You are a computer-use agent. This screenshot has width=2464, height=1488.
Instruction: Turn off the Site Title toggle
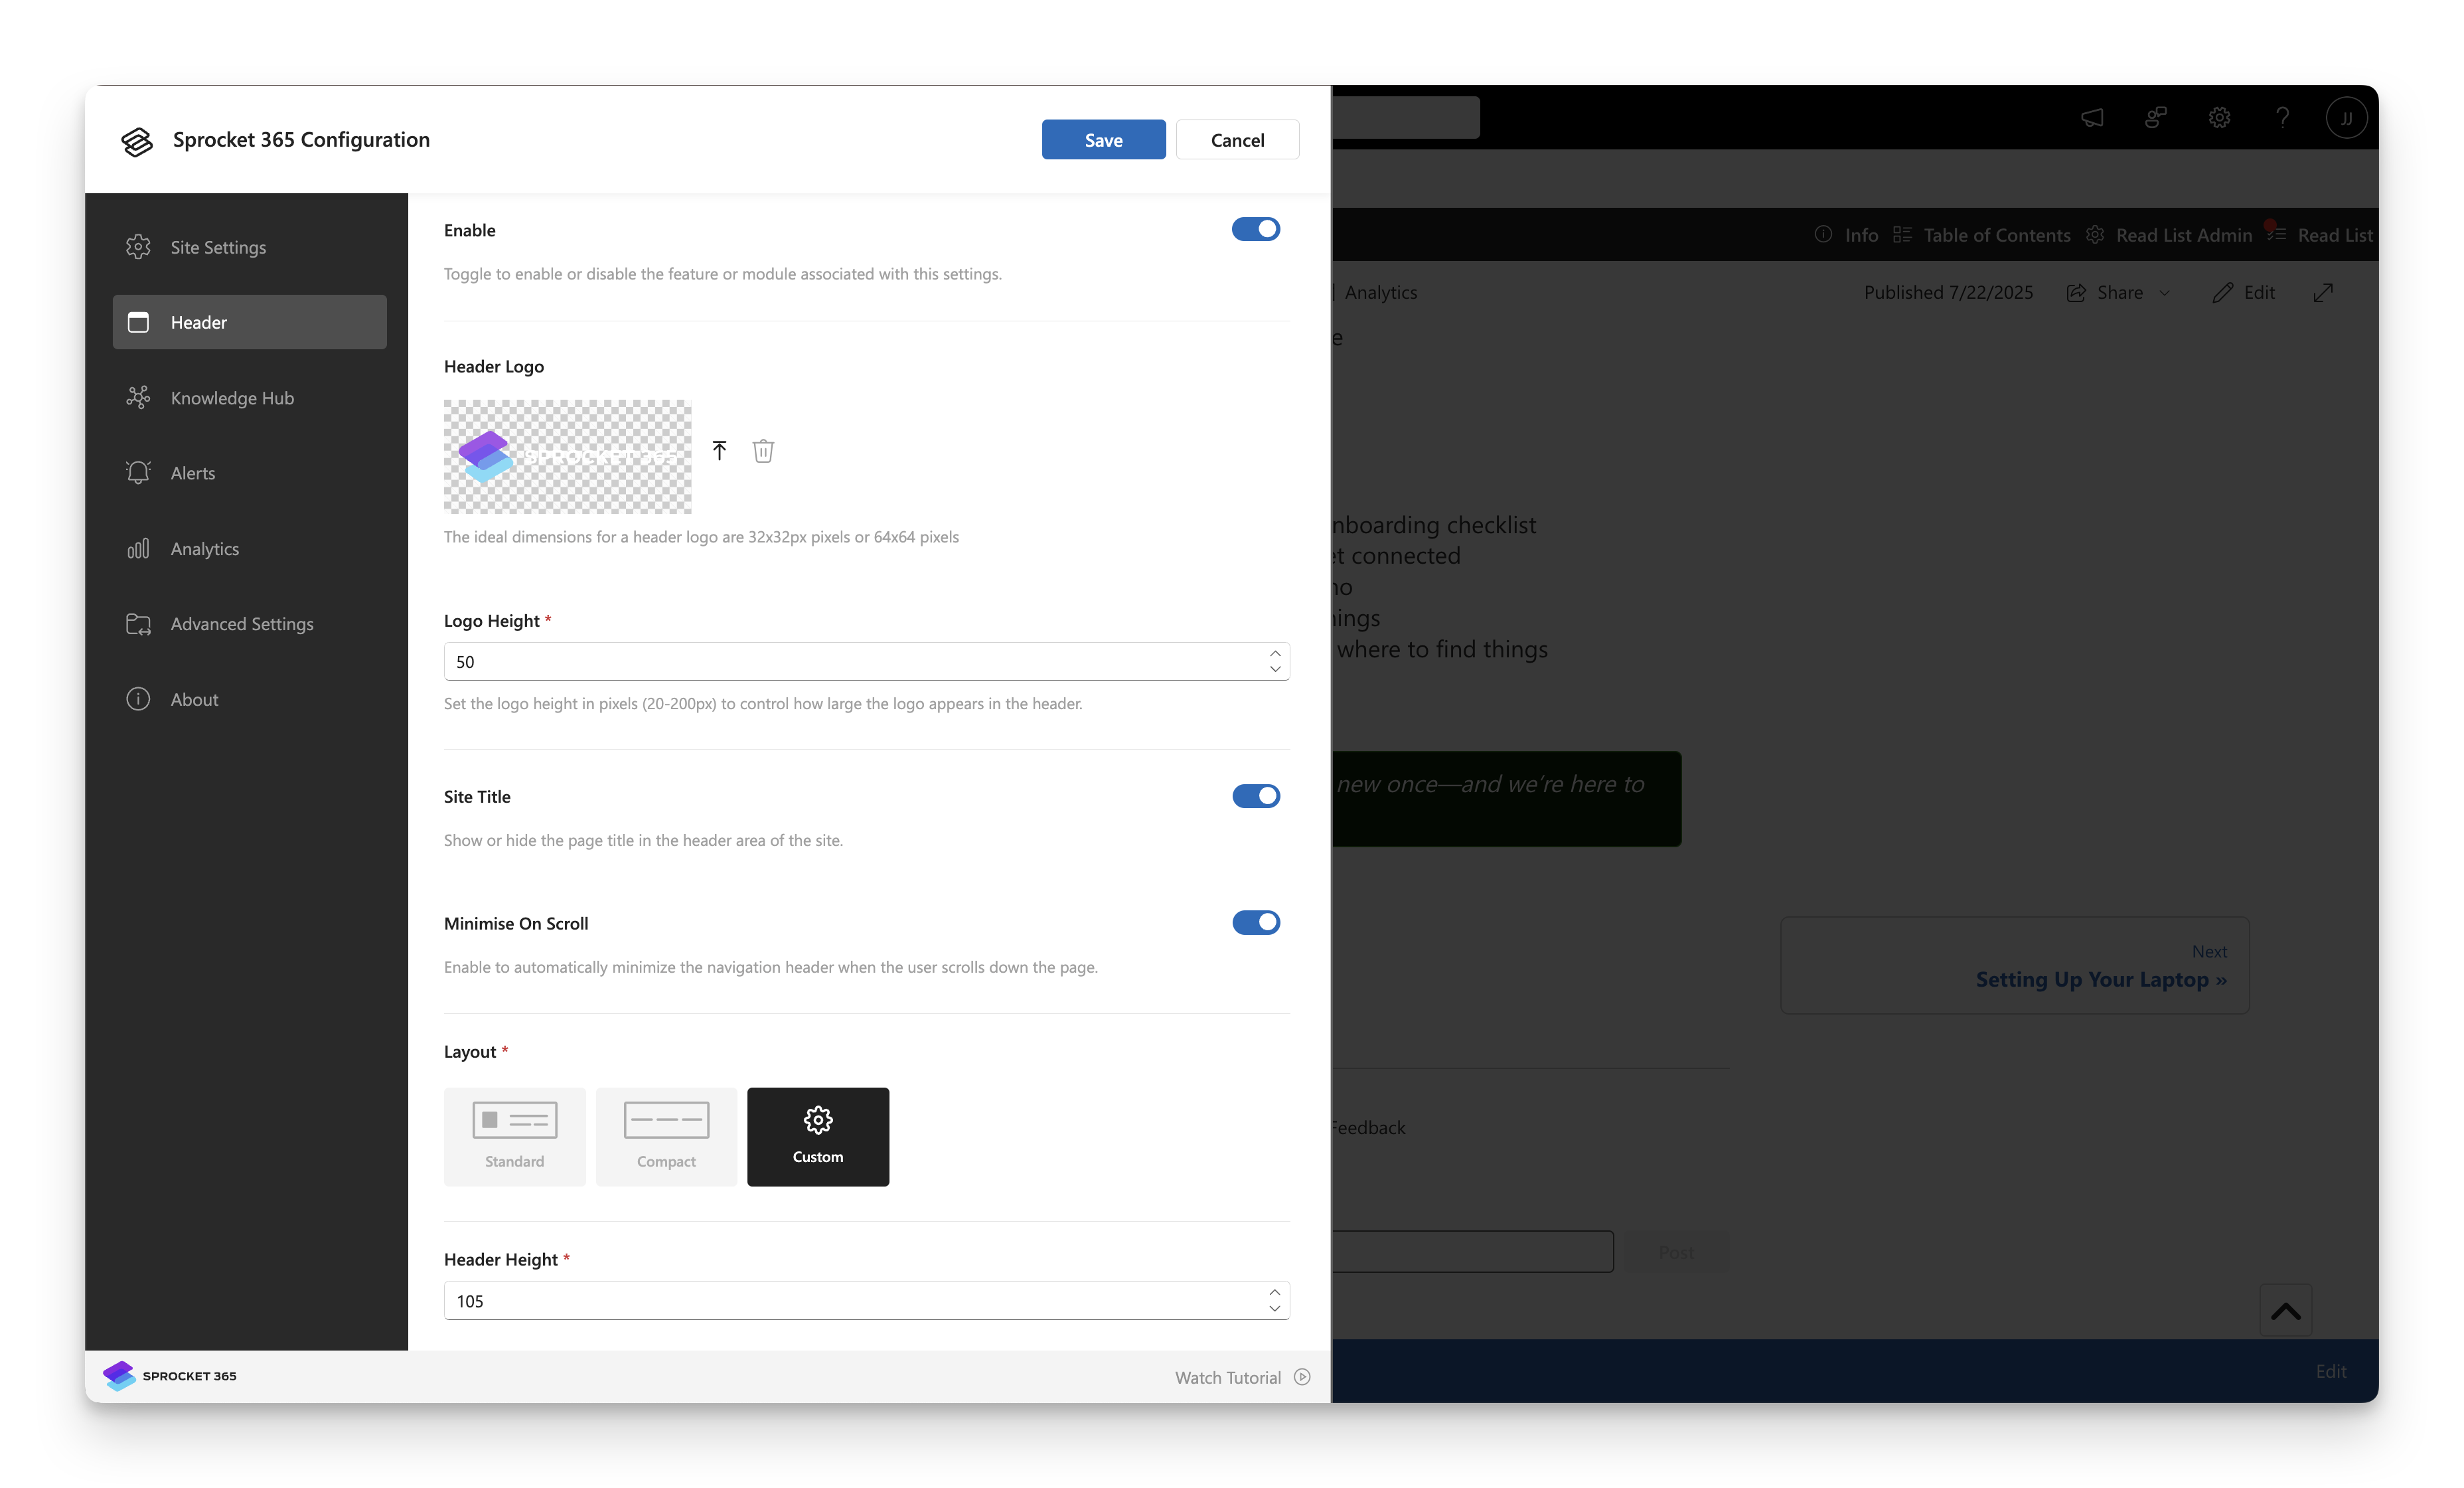(1255, 796)
